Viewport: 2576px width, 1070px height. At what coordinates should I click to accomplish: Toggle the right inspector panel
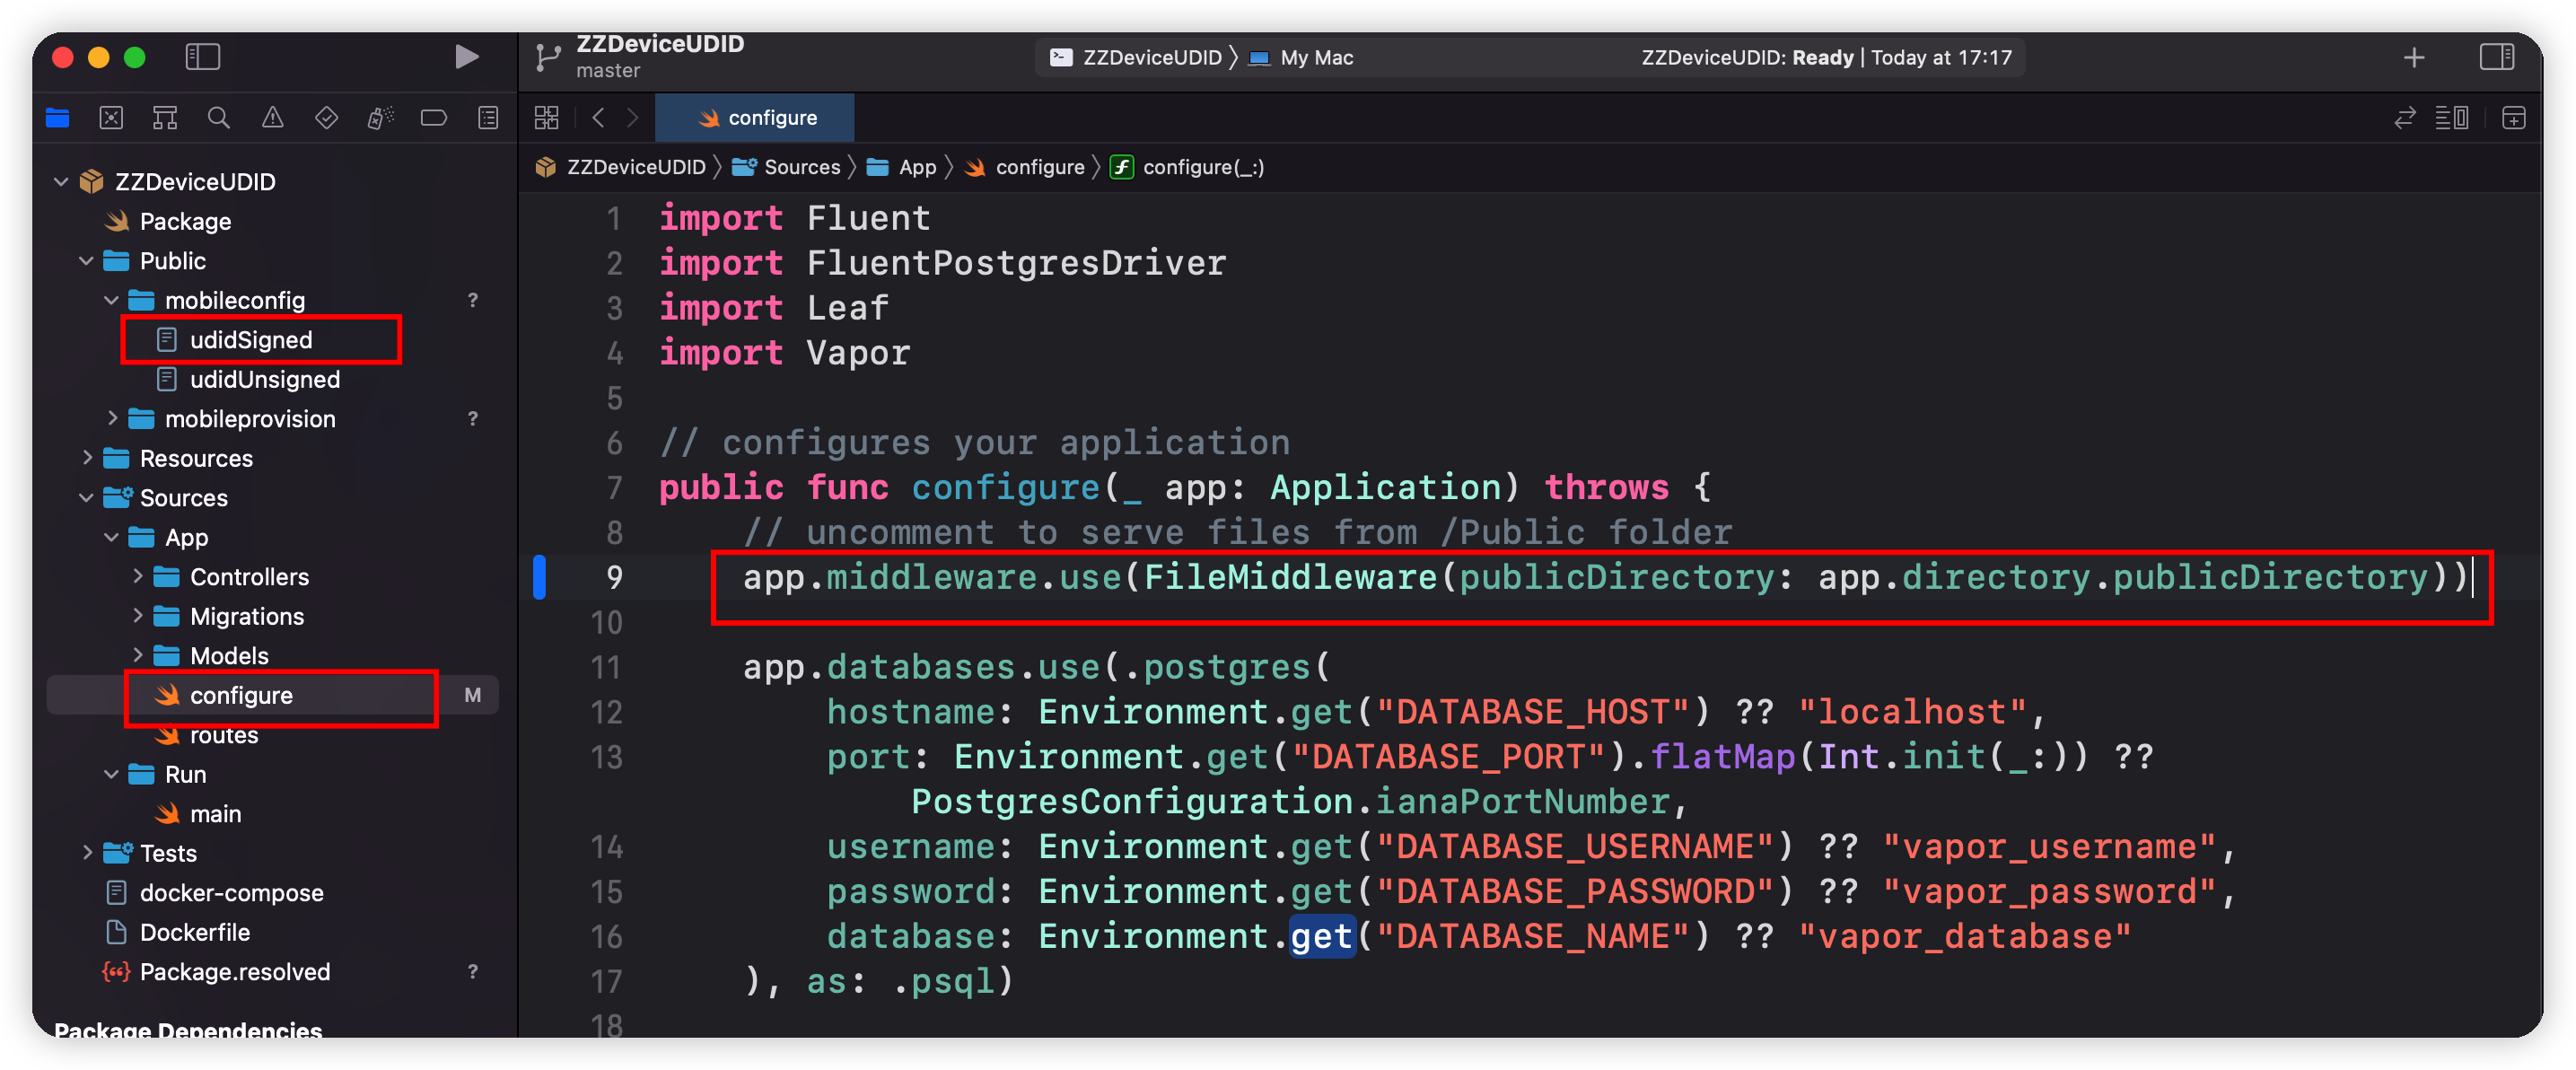tap(2496, 57)
